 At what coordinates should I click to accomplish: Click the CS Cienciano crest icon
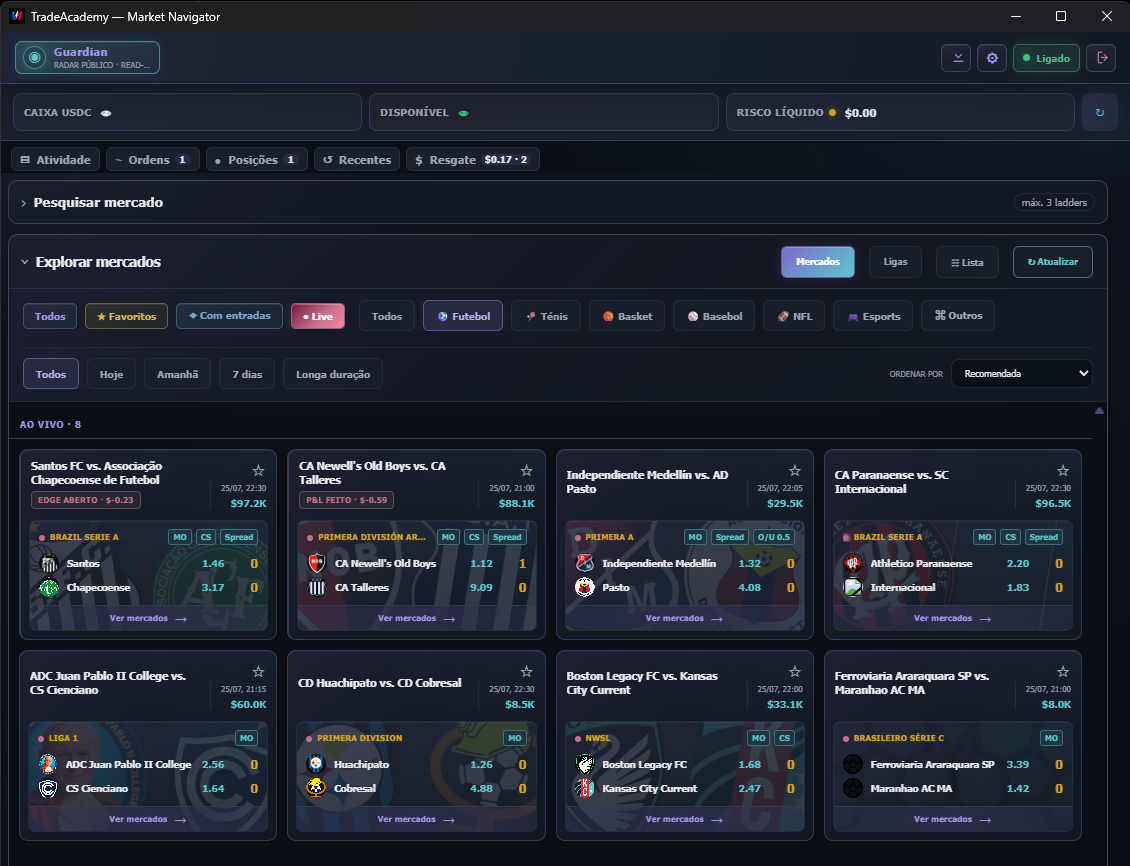[48, 789]
